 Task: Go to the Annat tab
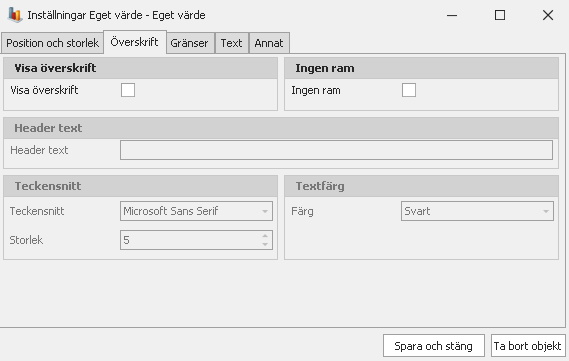(x=269, y=43)
